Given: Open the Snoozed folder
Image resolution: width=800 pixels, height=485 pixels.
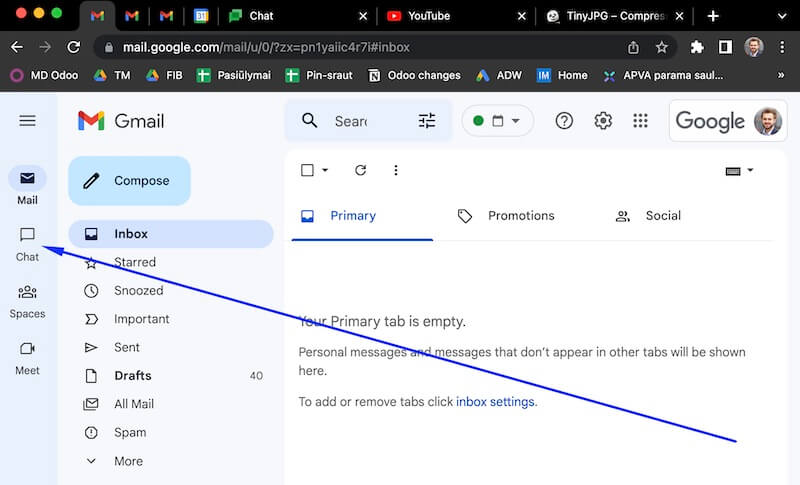Looking at the screenshot, I should 171,291.
